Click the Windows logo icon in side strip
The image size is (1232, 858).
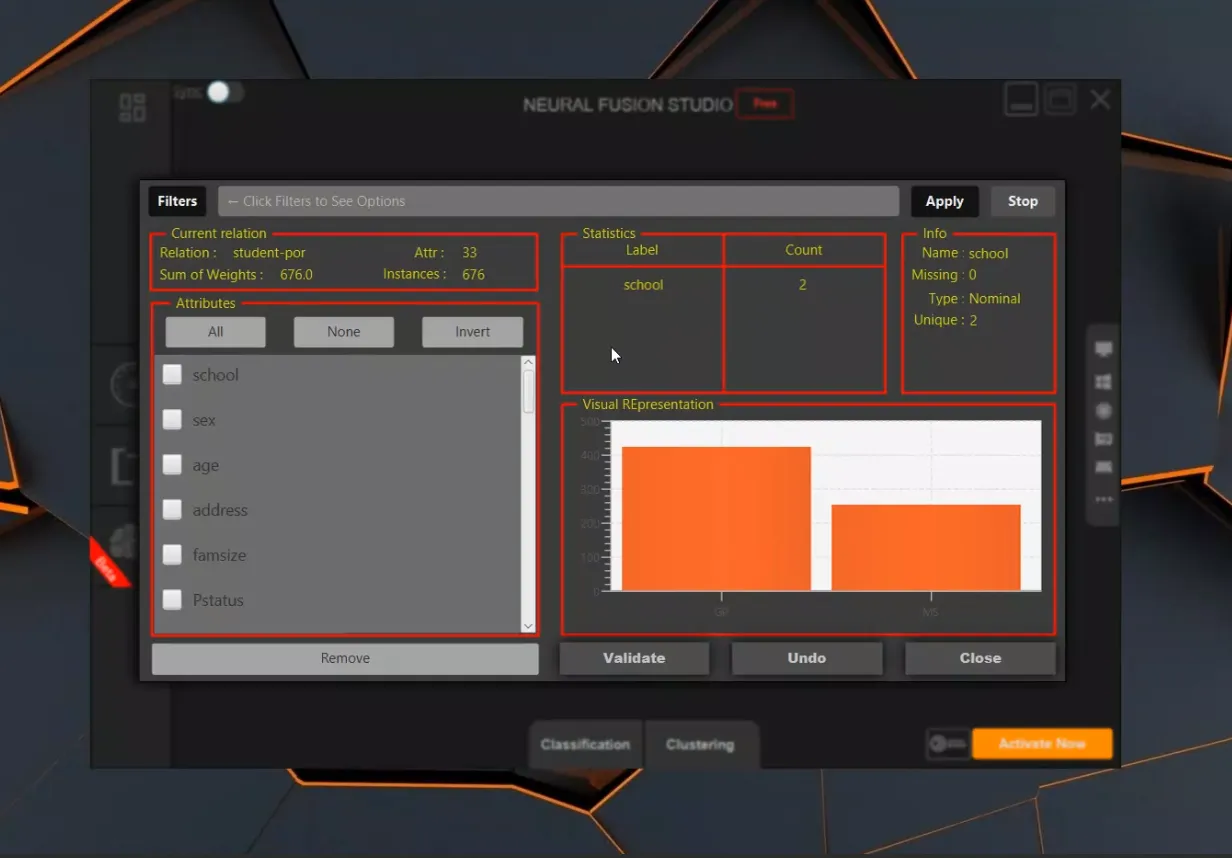(x=1103, y=382)
